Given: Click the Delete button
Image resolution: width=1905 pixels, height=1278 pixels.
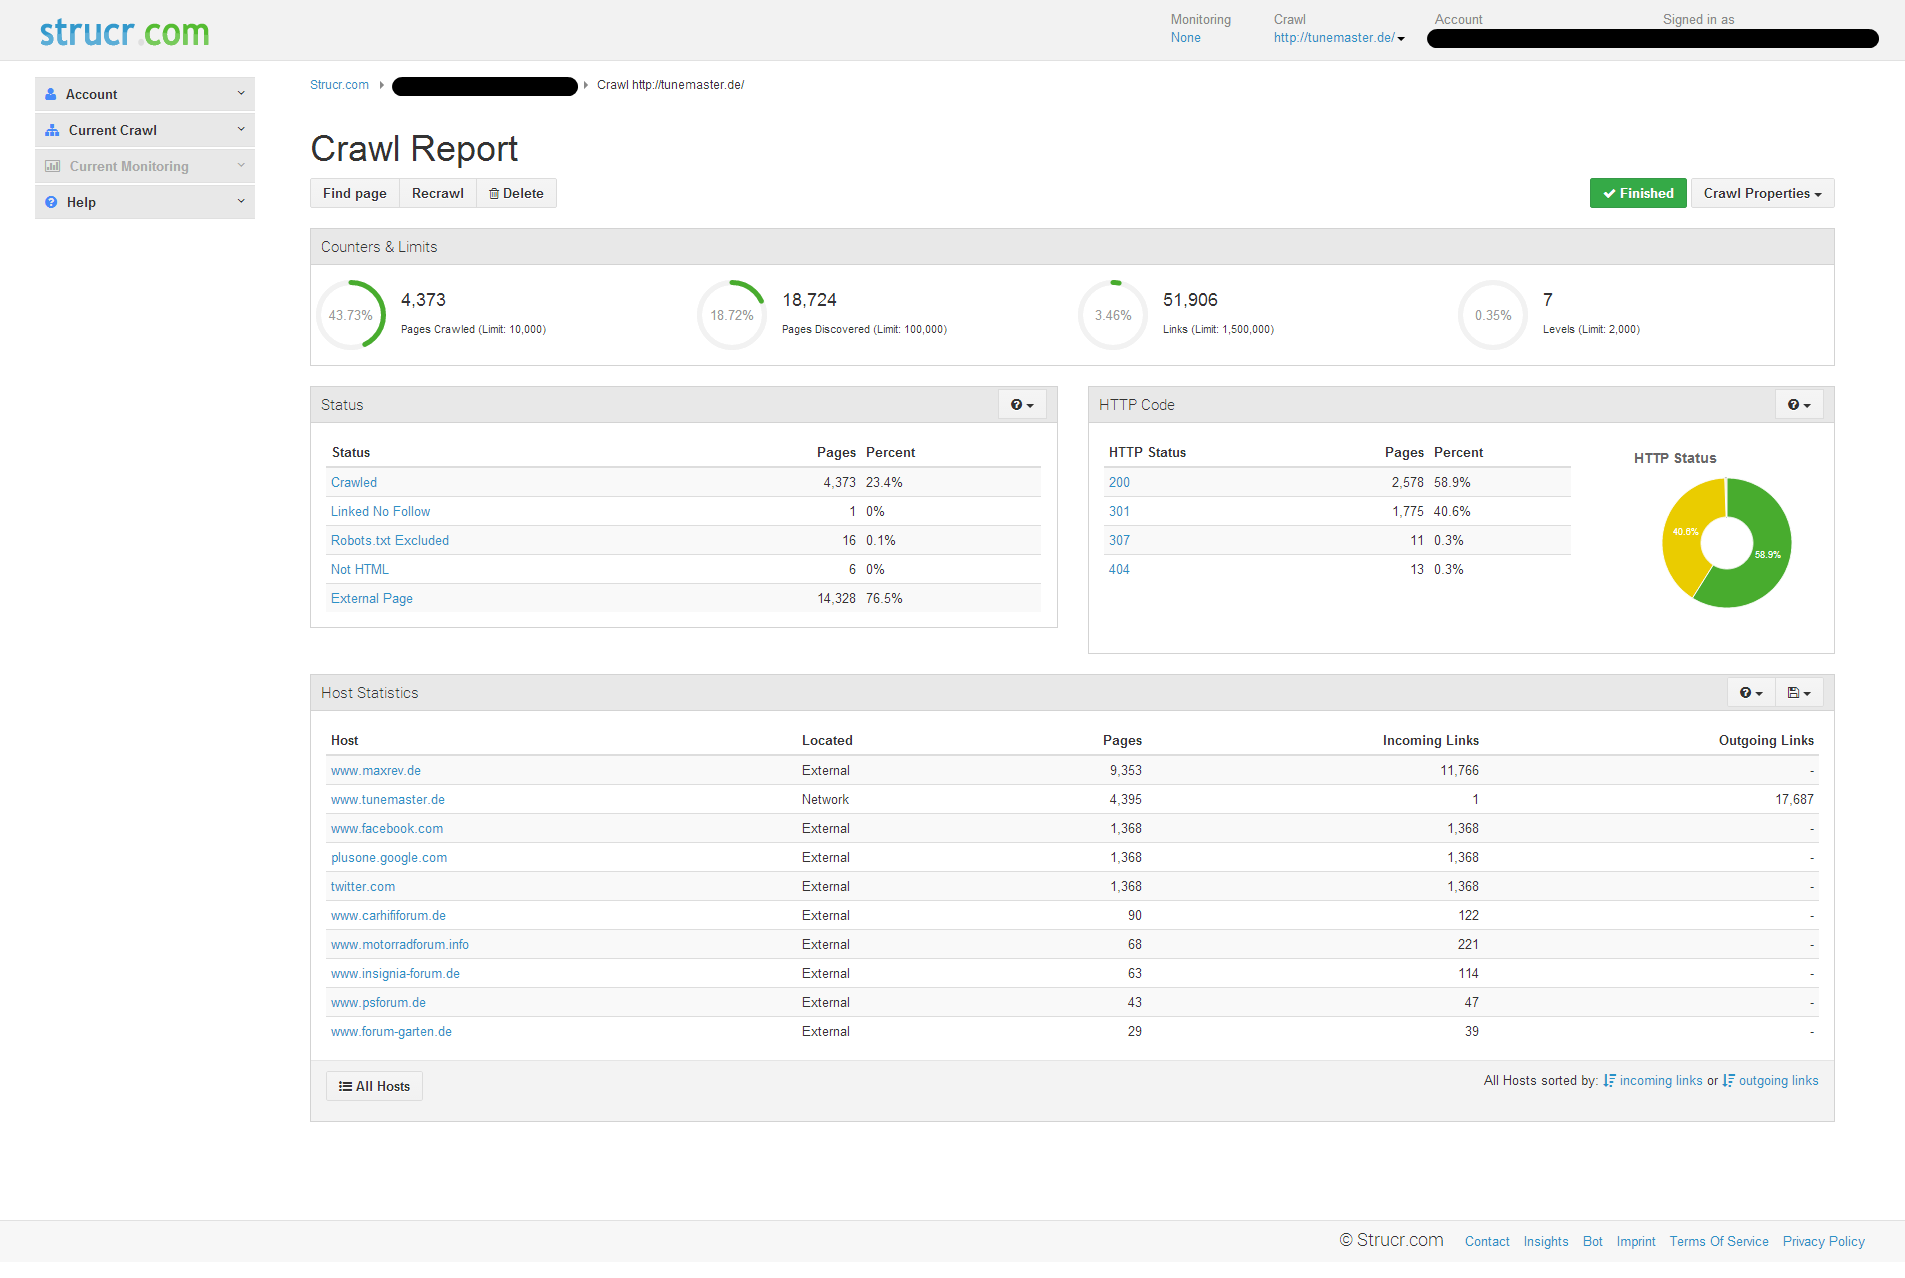Looking at the screenshot, I should pyautogui.click(x=516, y=193).
